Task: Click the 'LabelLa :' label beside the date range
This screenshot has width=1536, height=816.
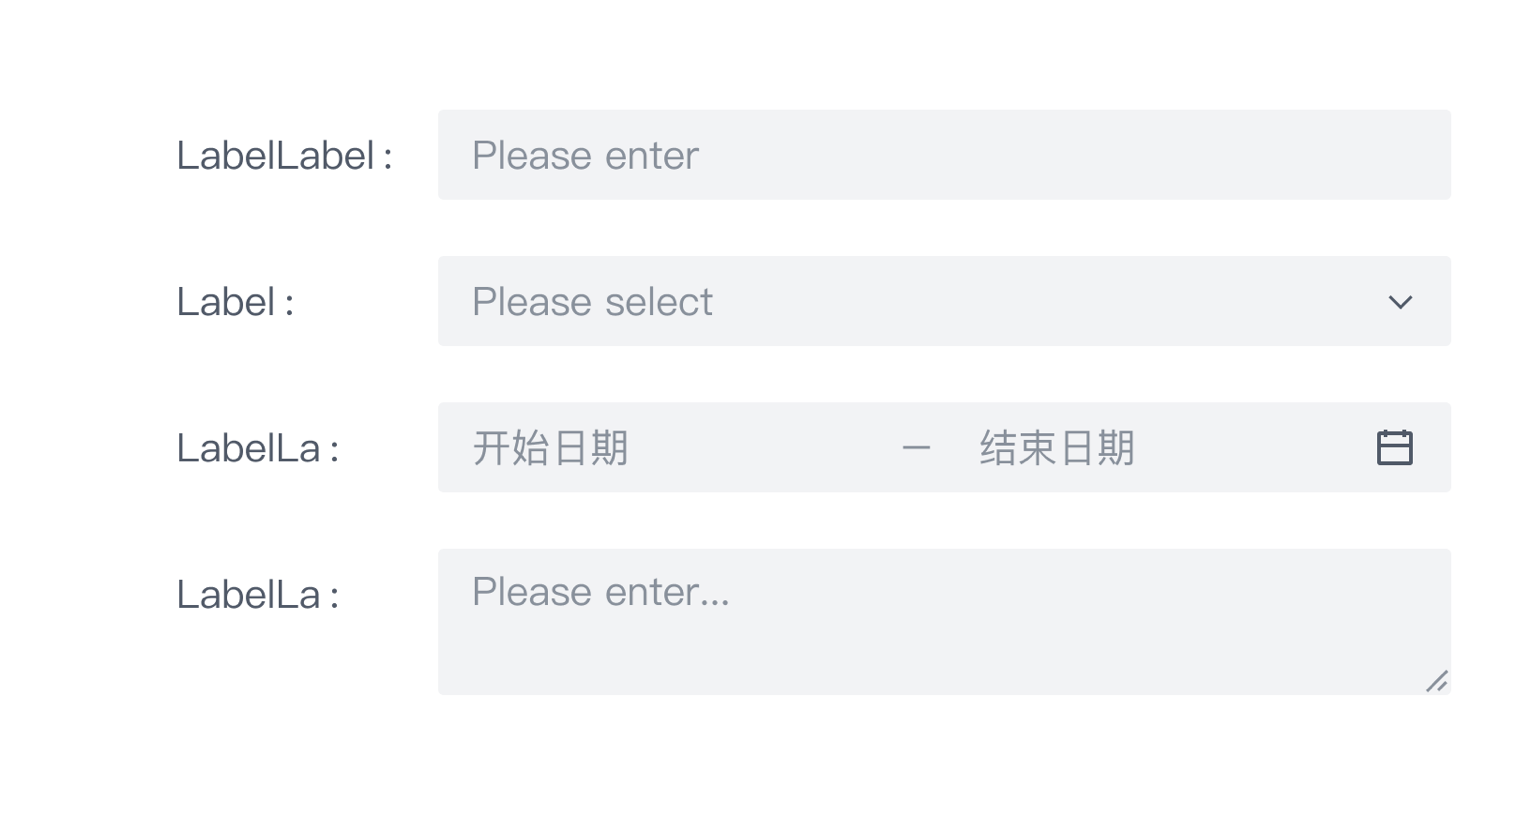Action: click(x=258, y=449)
